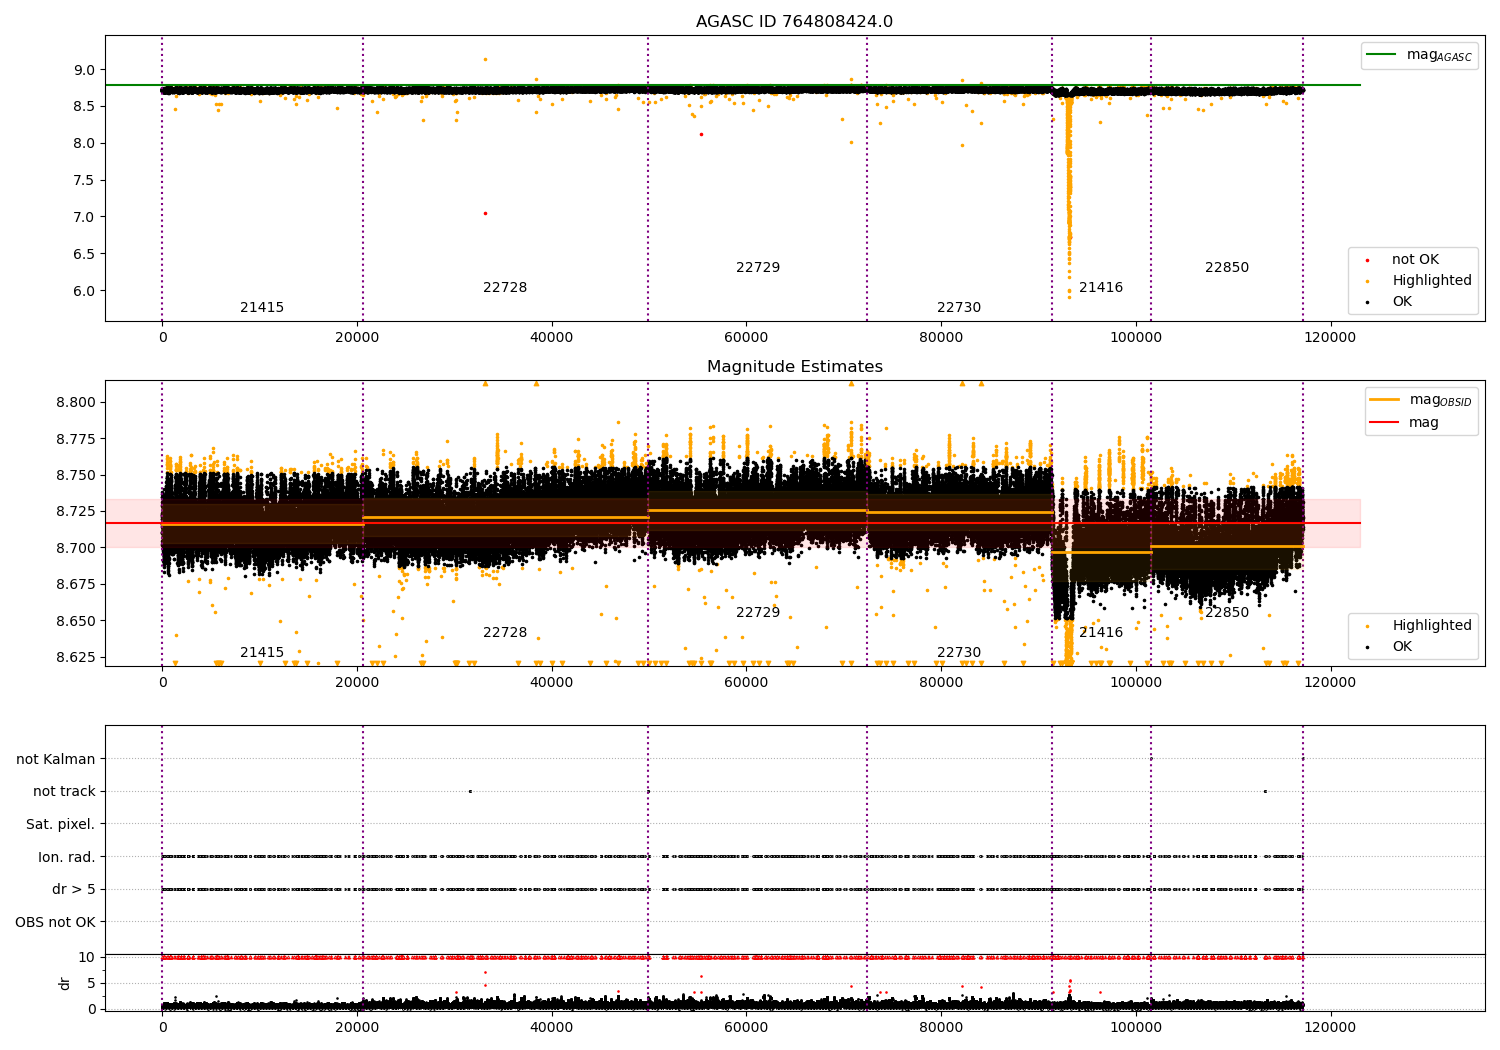
Task: Click y-axis tick label 8.5
Action: click(84, 106)
